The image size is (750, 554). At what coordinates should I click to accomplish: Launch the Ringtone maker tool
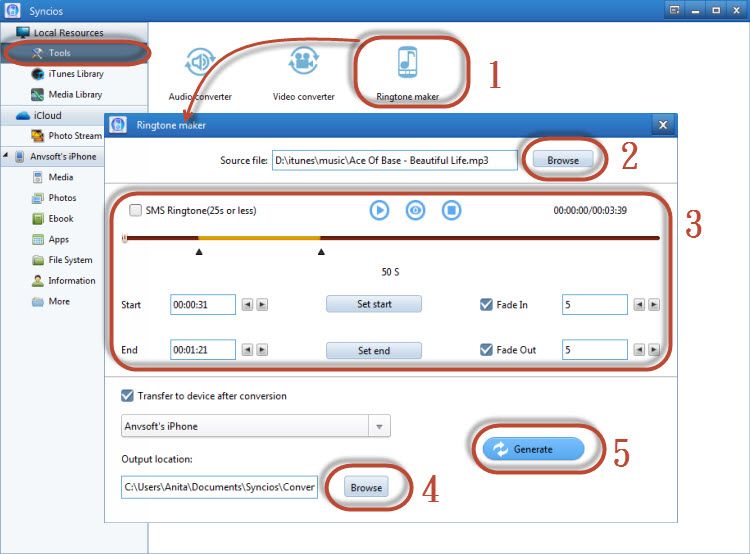point(408,74)
